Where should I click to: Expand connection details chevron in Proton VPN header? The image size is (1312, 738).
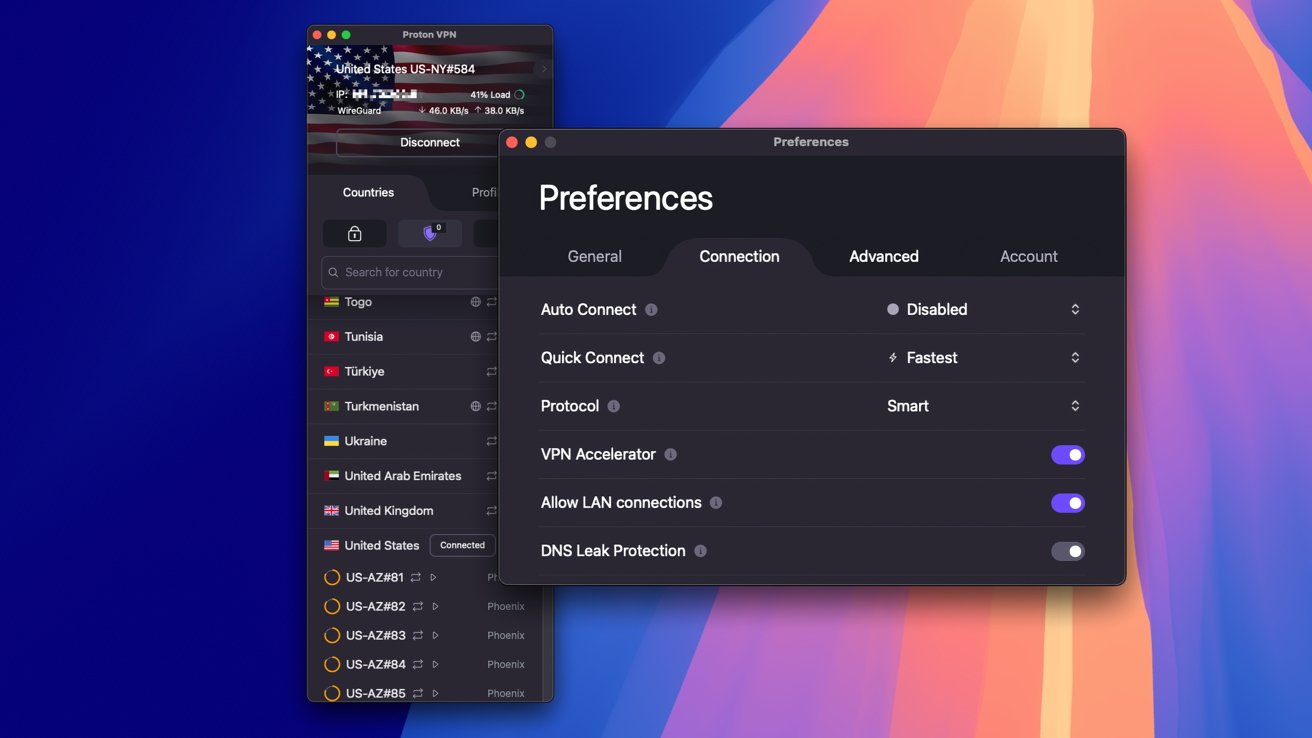pyautogui.click(x=545, y=69)
